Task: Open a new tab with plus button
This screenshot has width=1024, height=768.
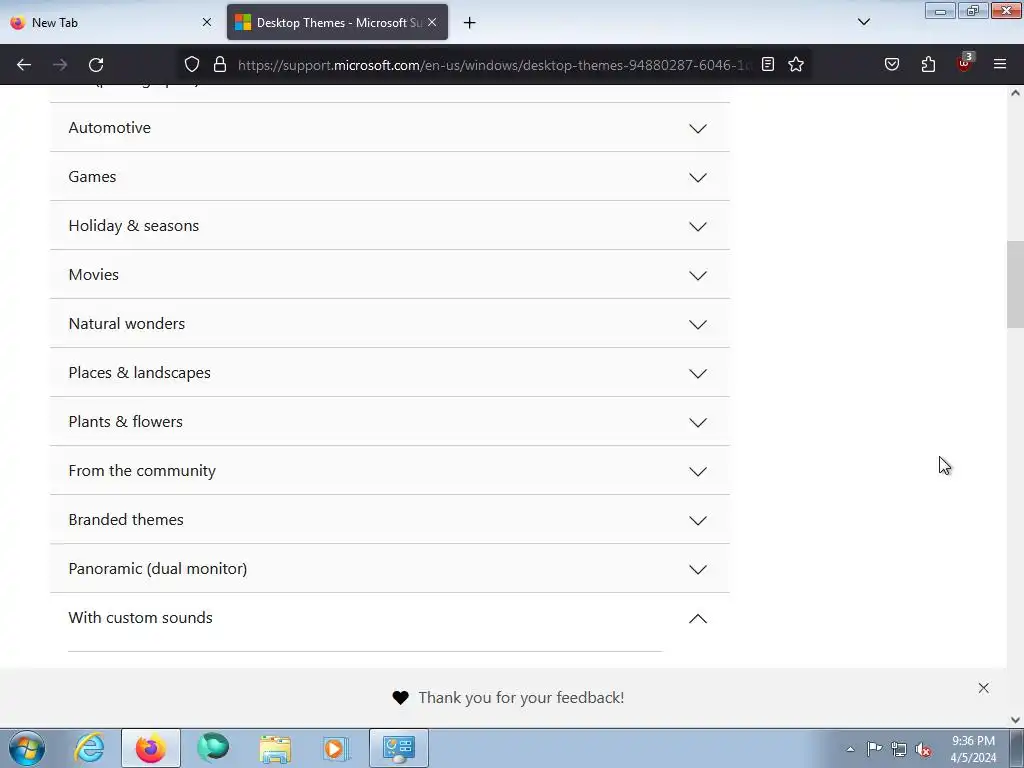Action: (x=470, y=23)
